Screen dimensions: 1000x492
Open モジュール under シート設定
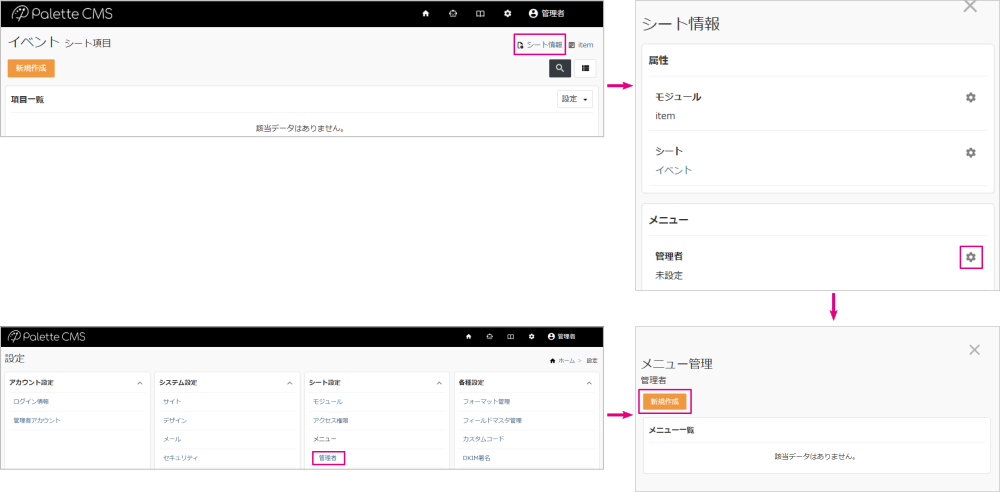328,401
